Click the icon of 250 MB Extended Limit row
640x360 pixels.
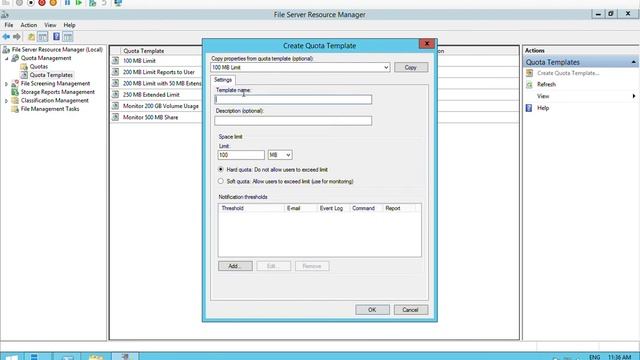(x=116, y=94)
